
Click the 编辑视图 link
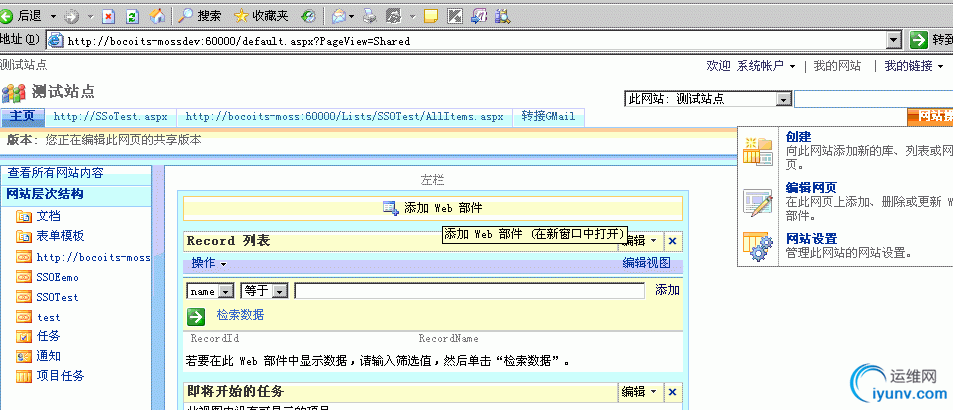(x=647, y=263)
